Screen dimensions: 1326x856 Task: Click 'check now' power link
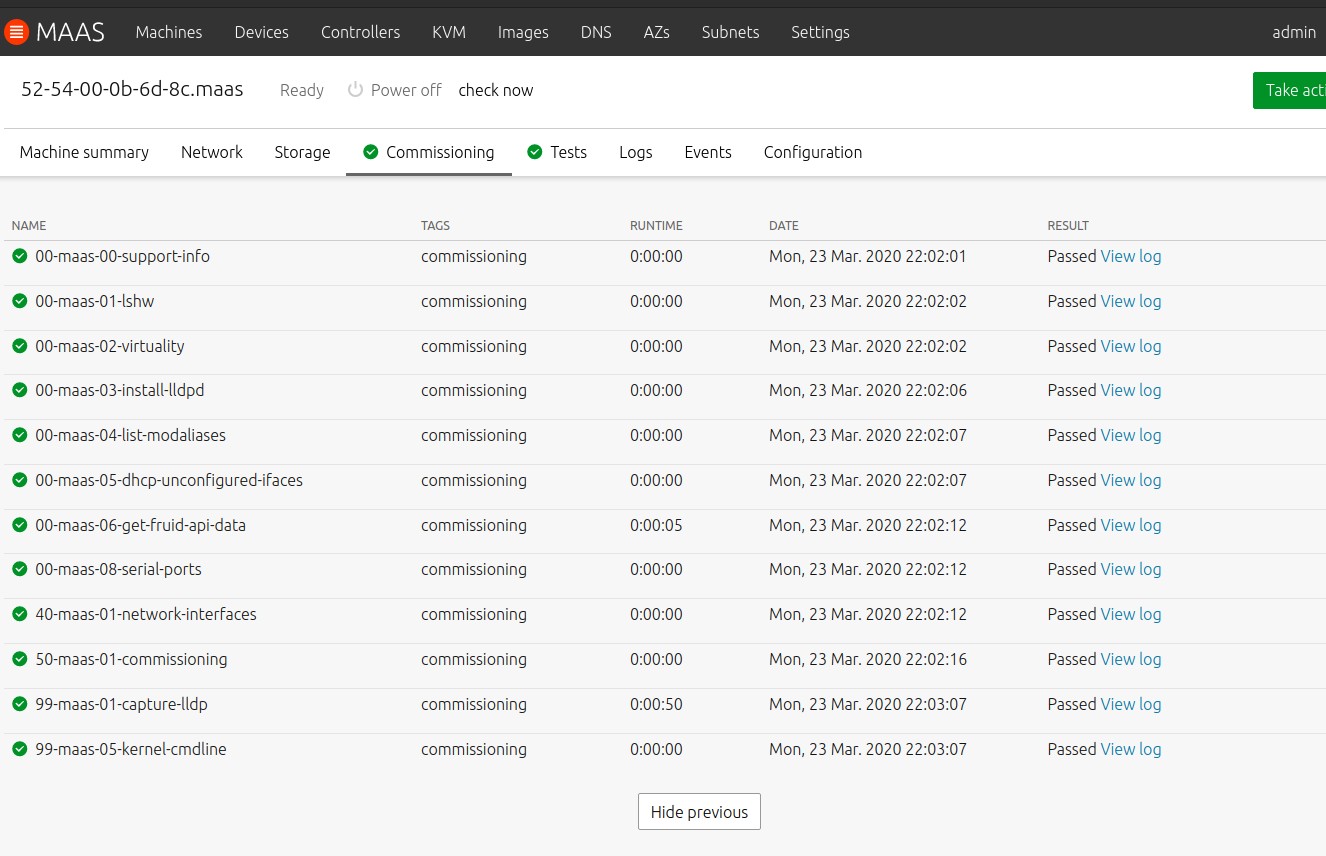tap(496, 90)
